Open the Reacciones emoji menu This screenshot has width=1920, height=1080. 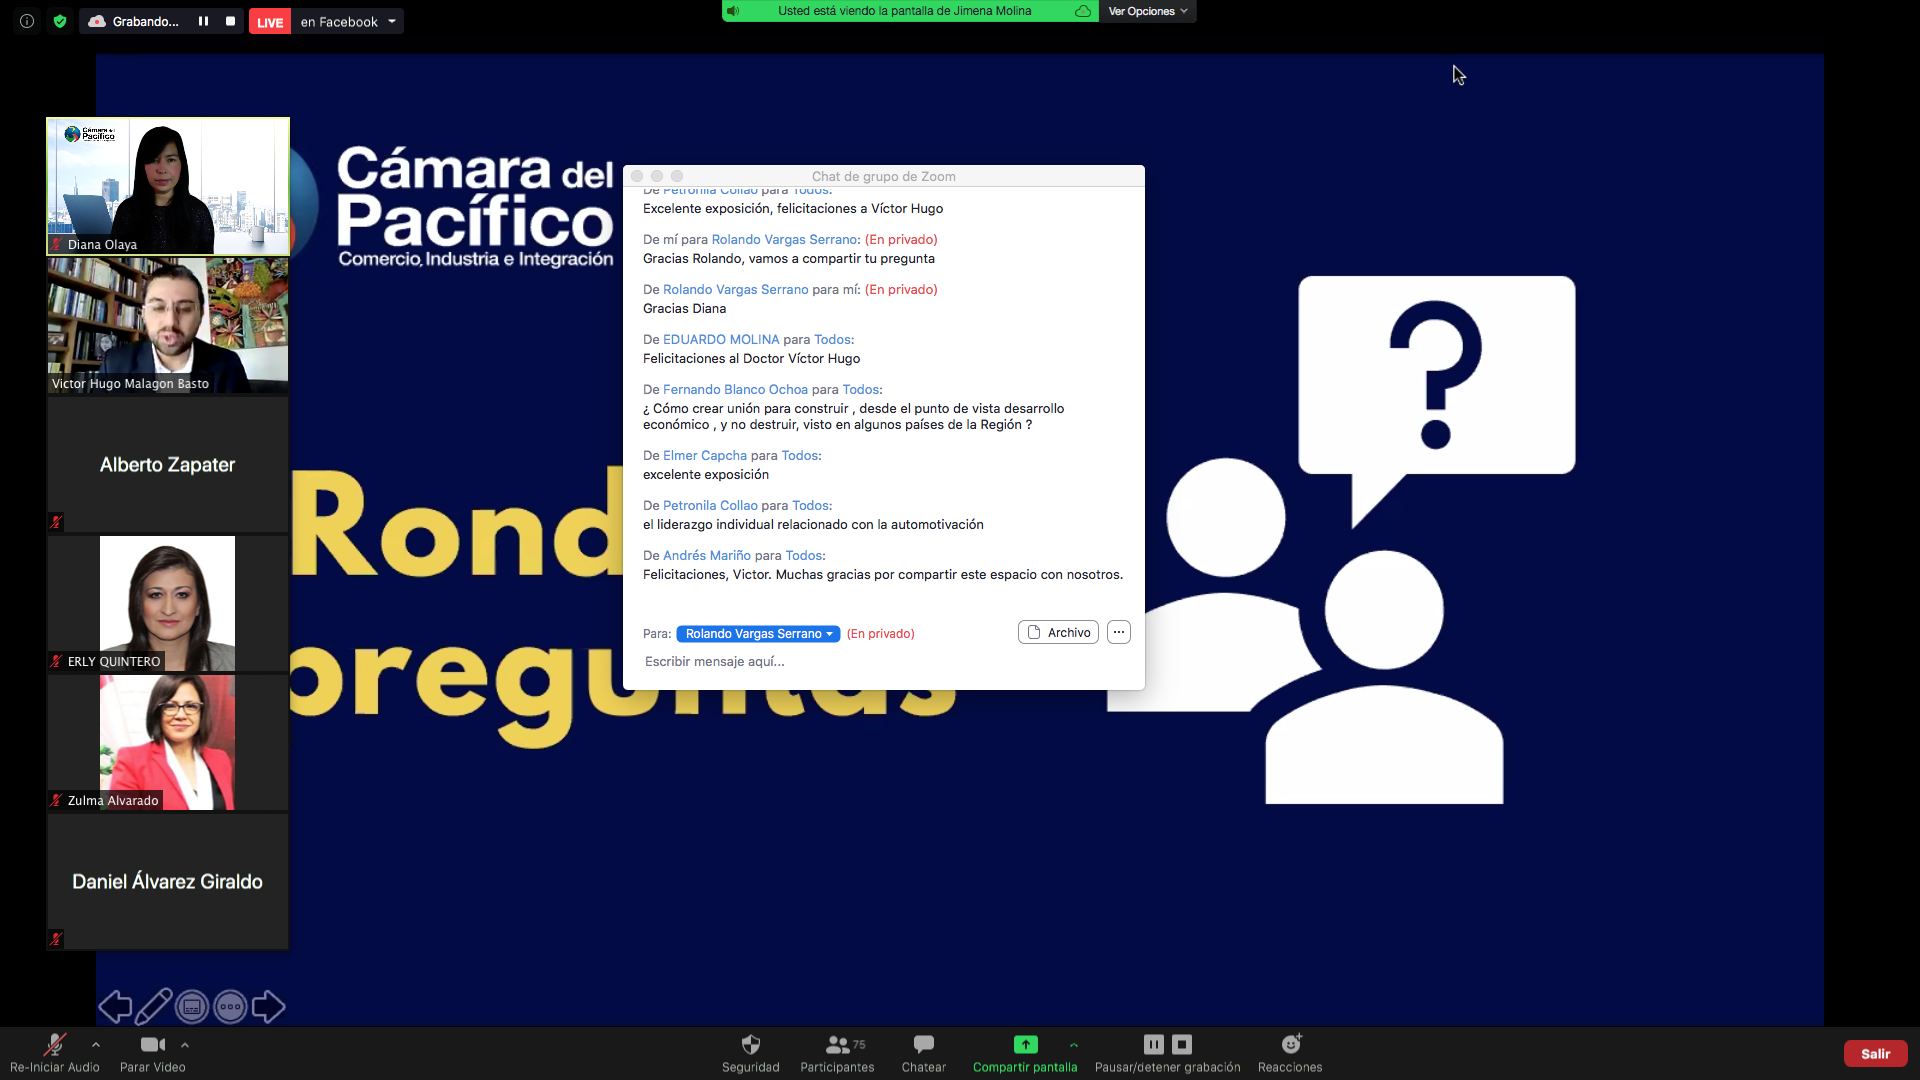coord(1290,1053)
